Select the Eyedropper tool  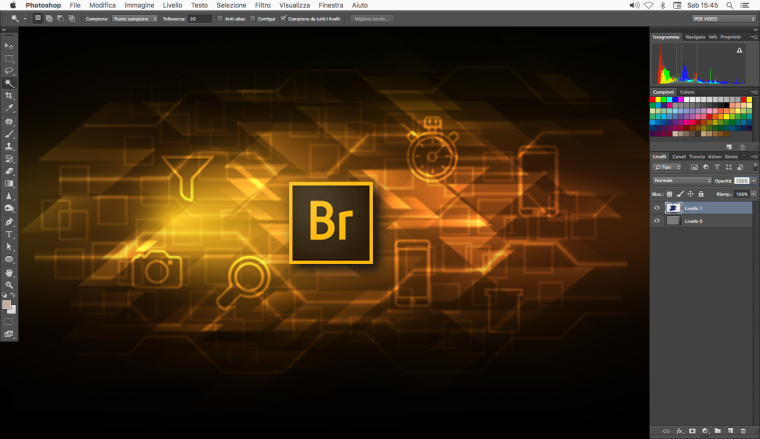9,109
